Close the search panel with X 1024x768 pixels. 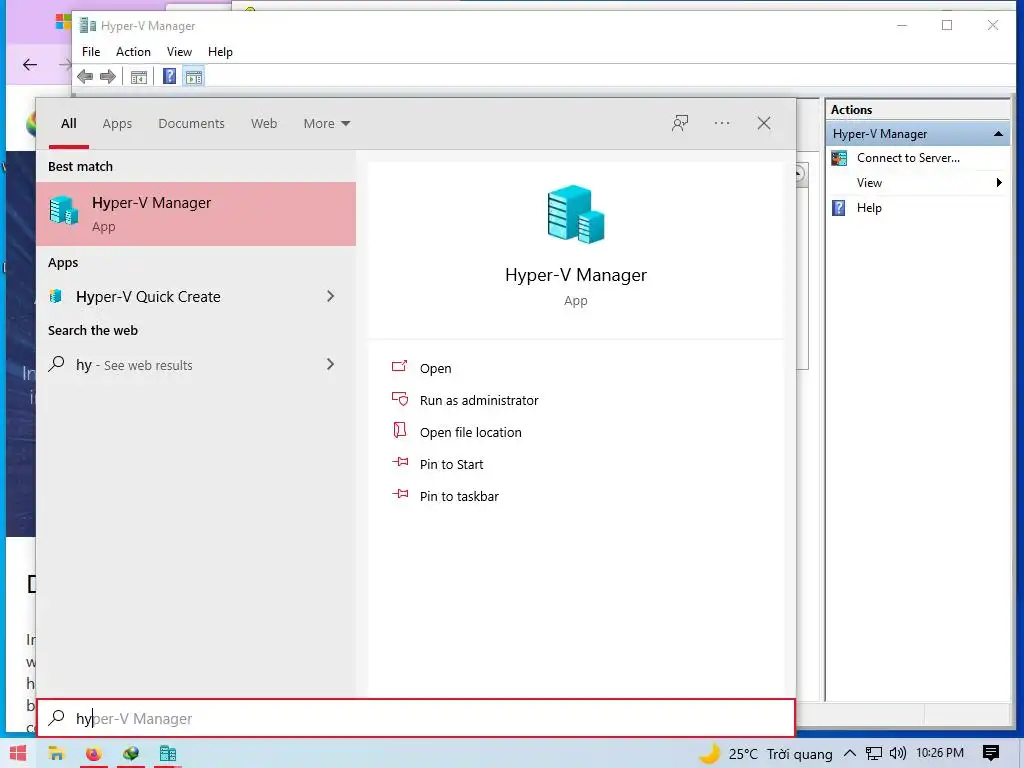(763, 123)
